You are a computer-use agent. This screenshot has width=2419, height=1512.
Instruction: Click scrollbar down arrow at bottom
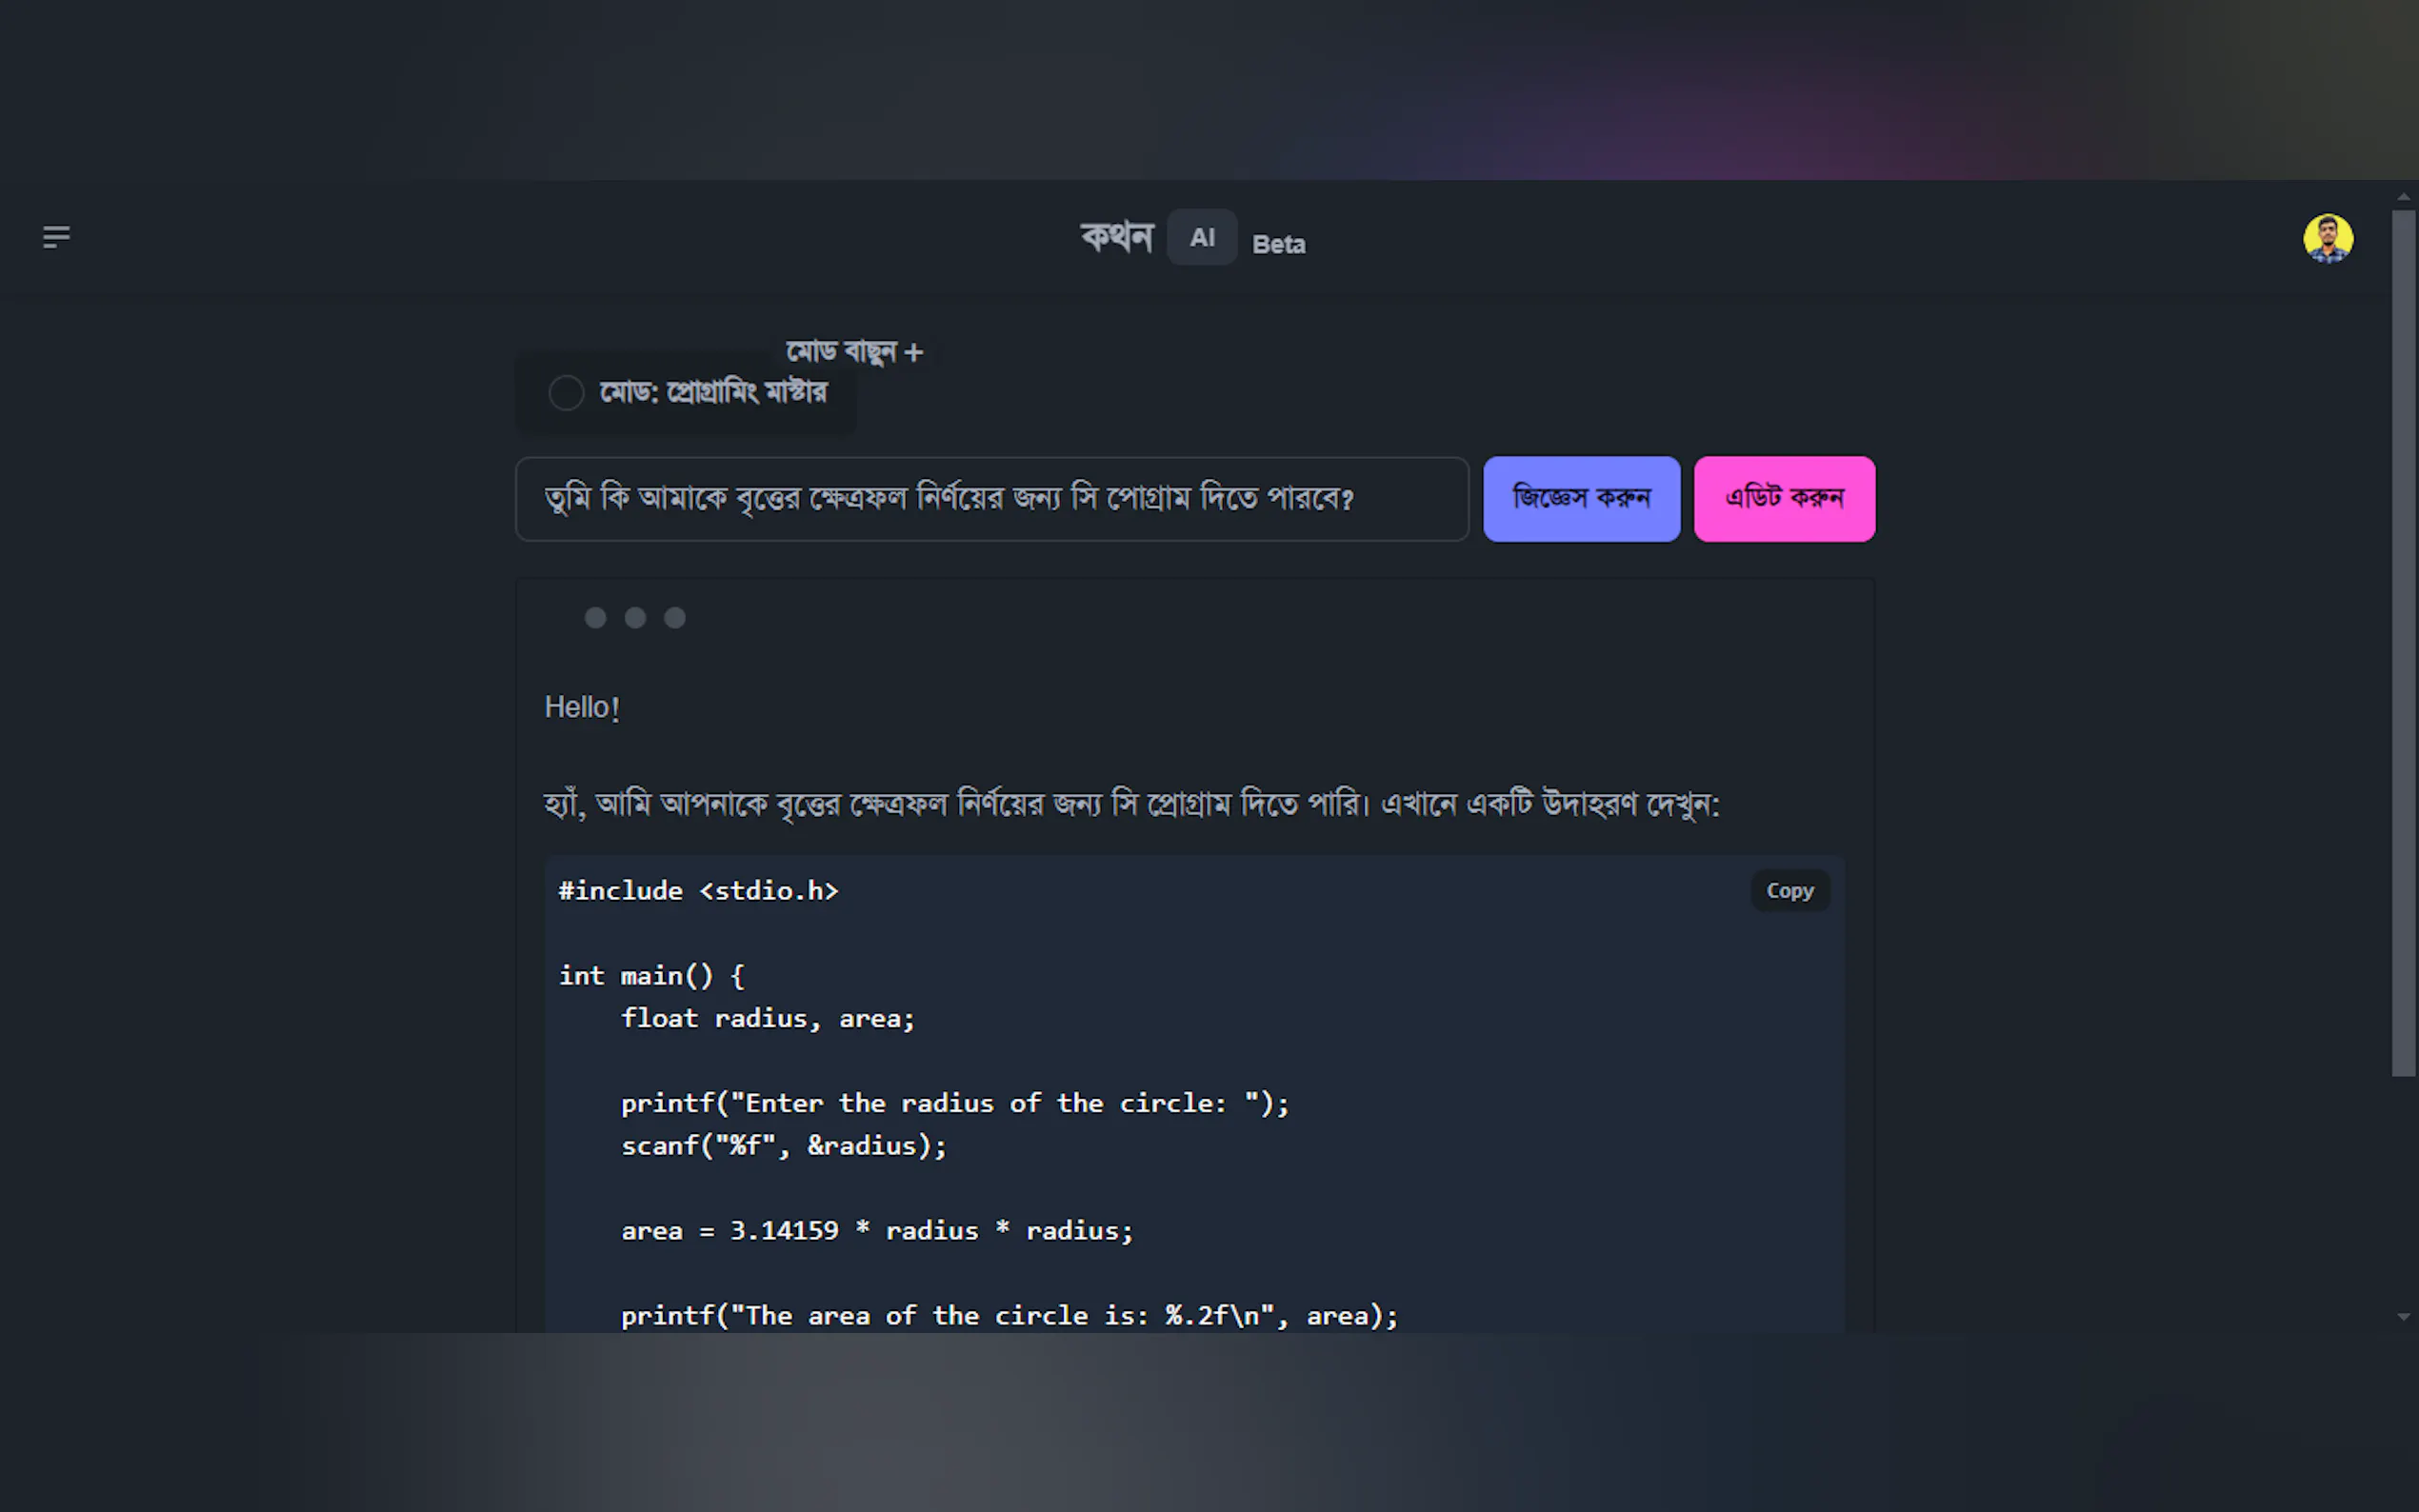coord(2403,1317)
